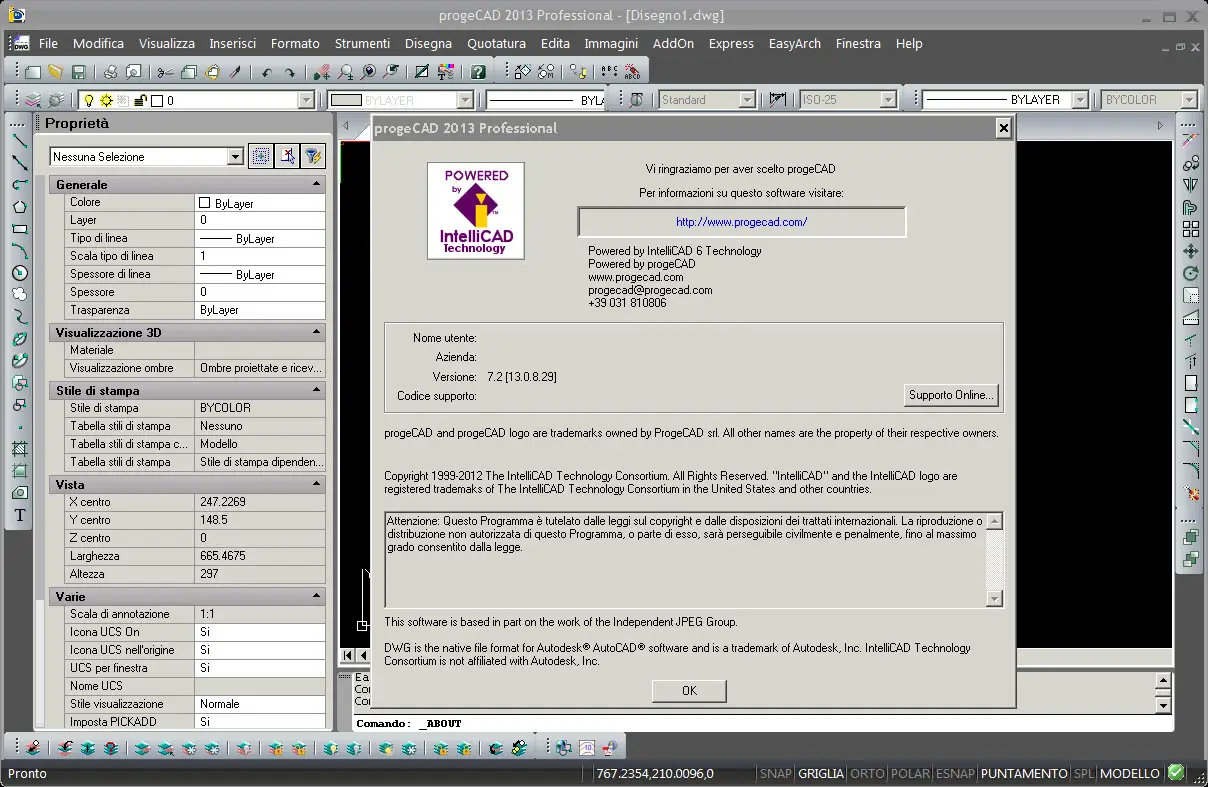Click the Open file folder icon
This screenshot has height=787, width=1208.
(x=56, y=72)
